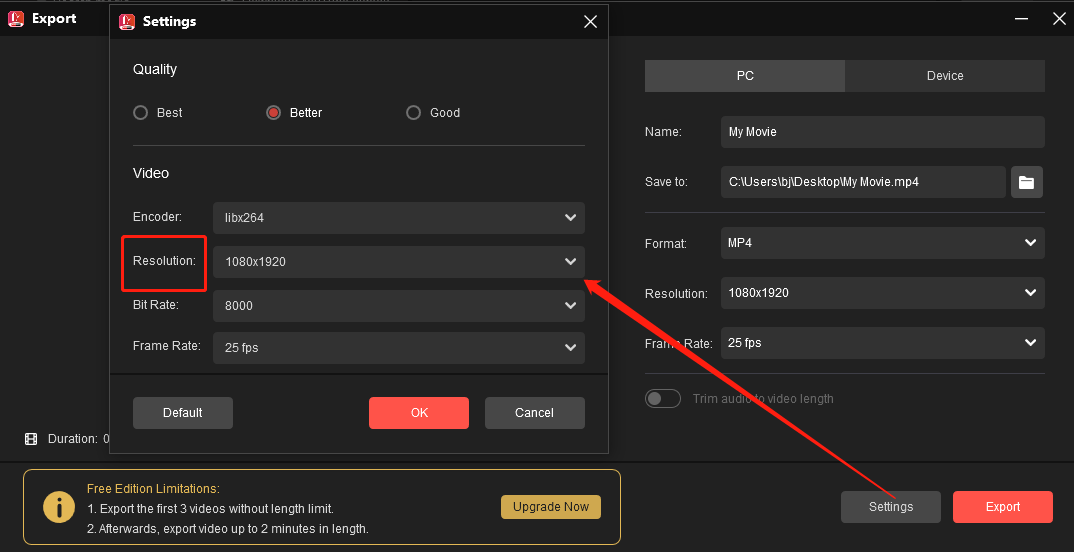Open the Bit Rate 8000 dropdown
The width and height of the screenshot is (1074, 552).
(399, 305)
